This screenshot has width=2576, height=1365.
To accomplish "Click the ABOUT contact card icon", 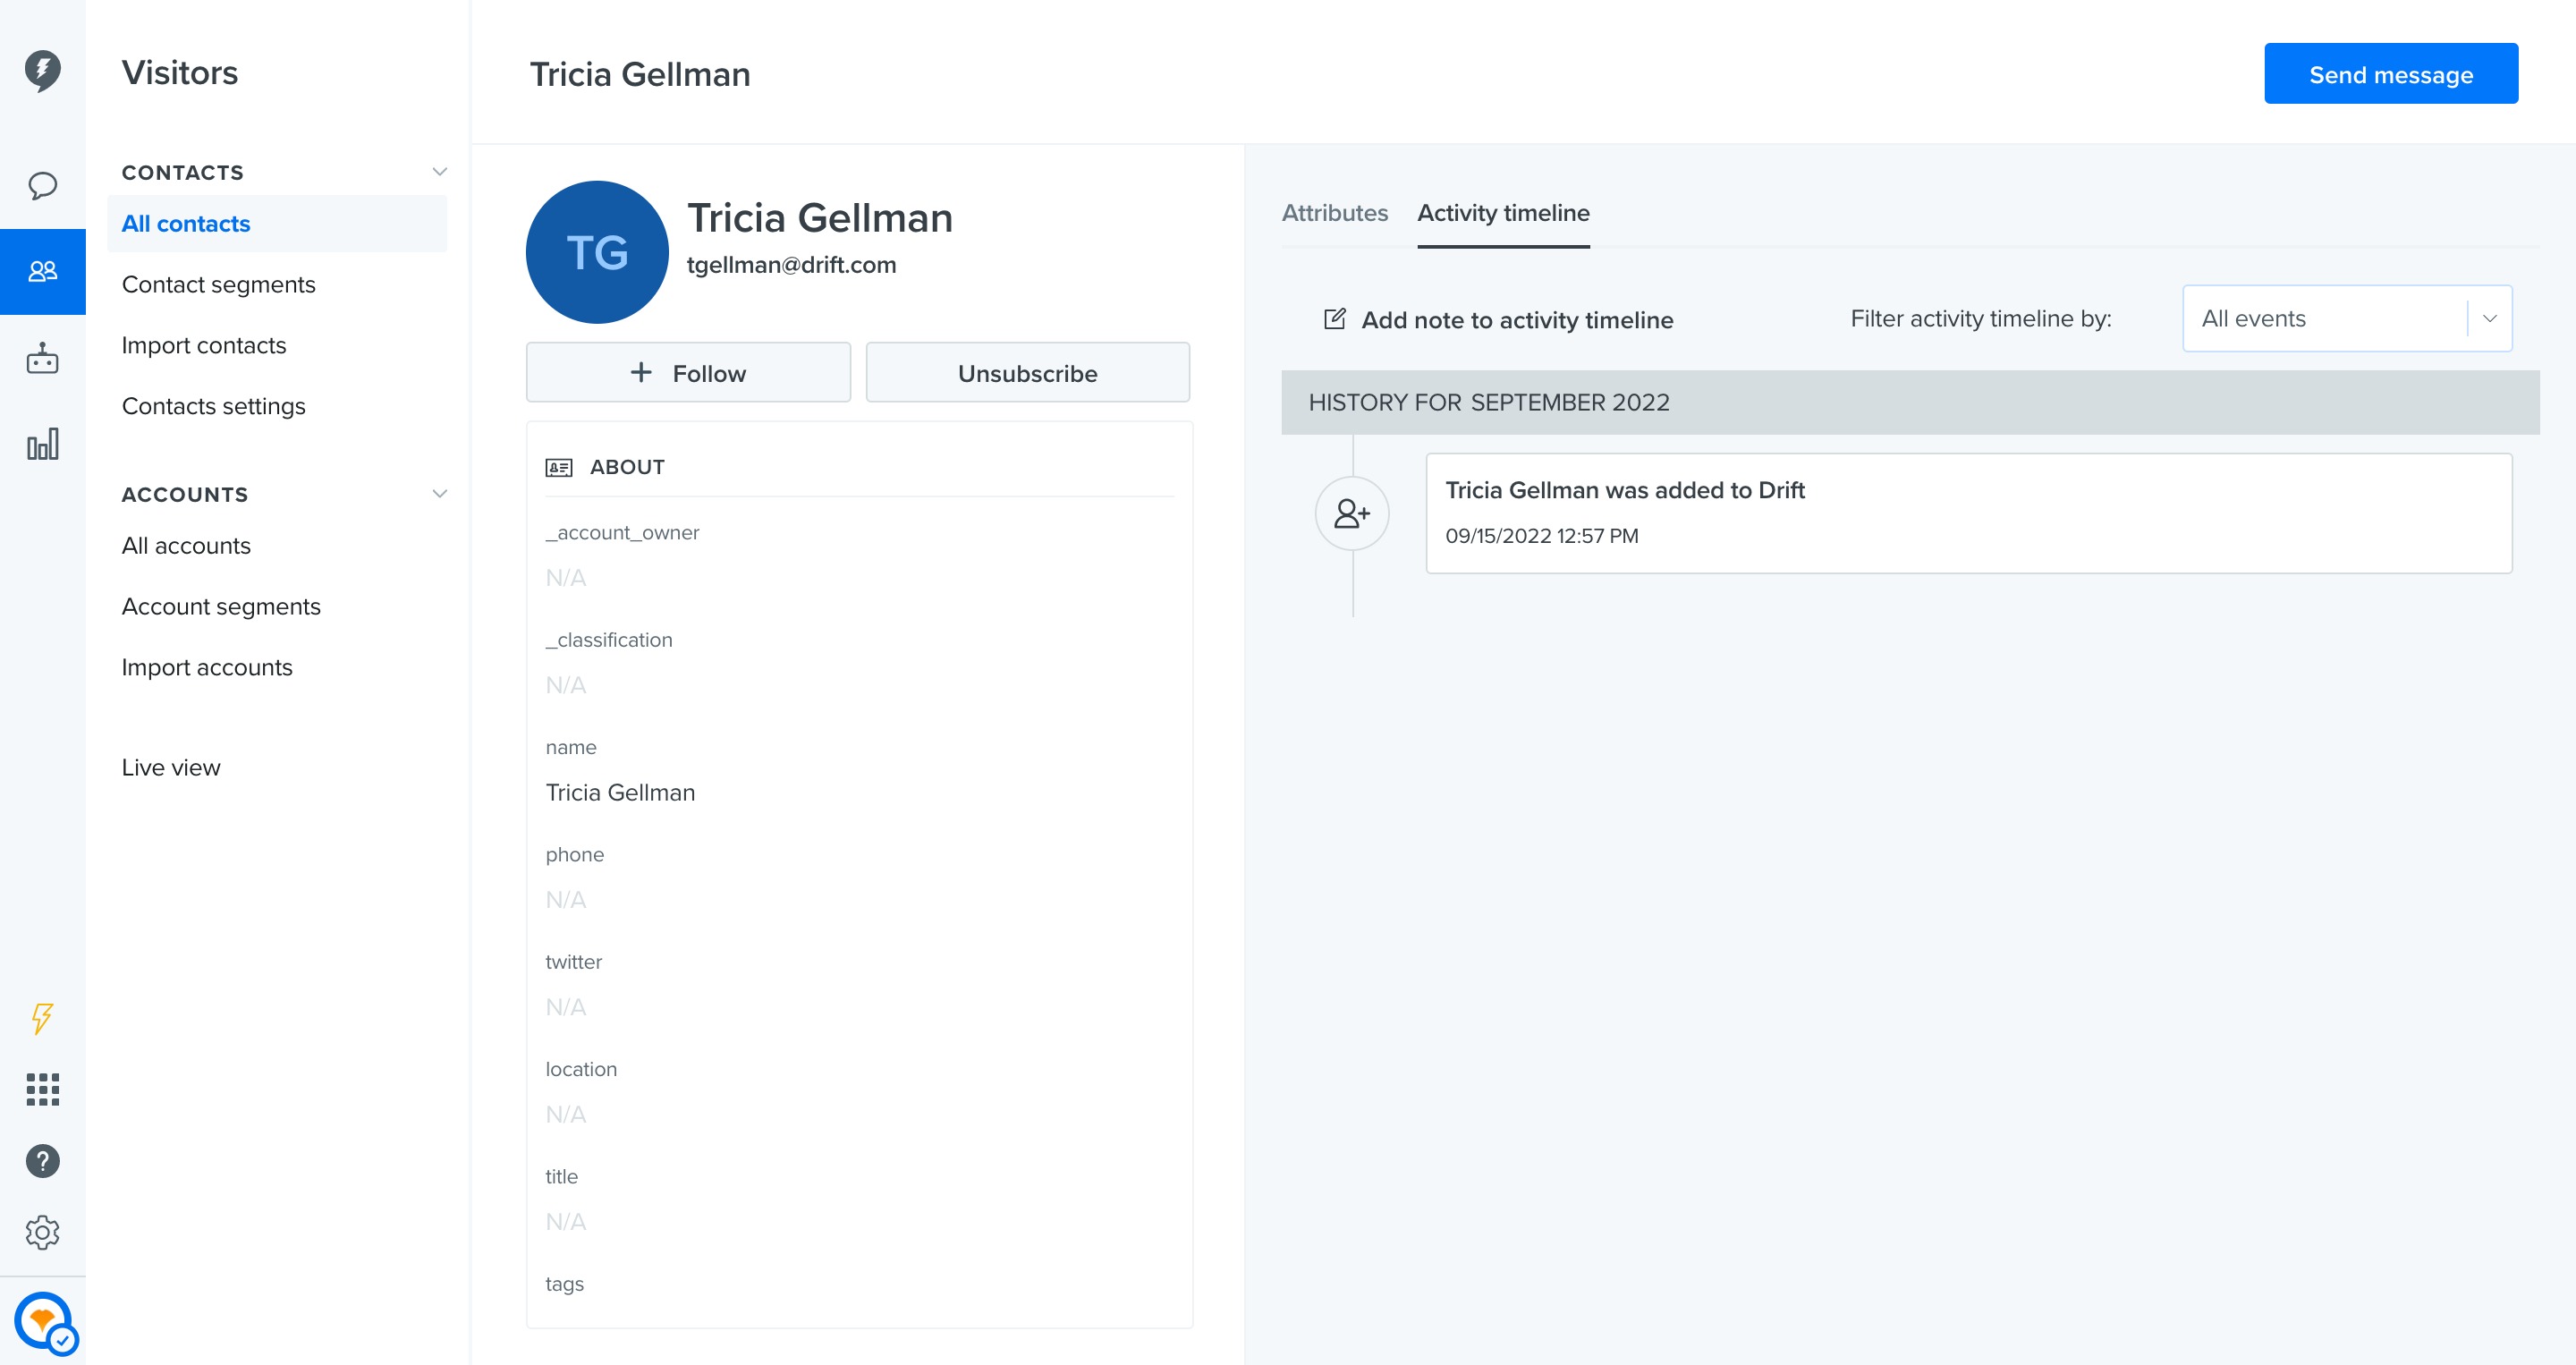I will 559,467.
